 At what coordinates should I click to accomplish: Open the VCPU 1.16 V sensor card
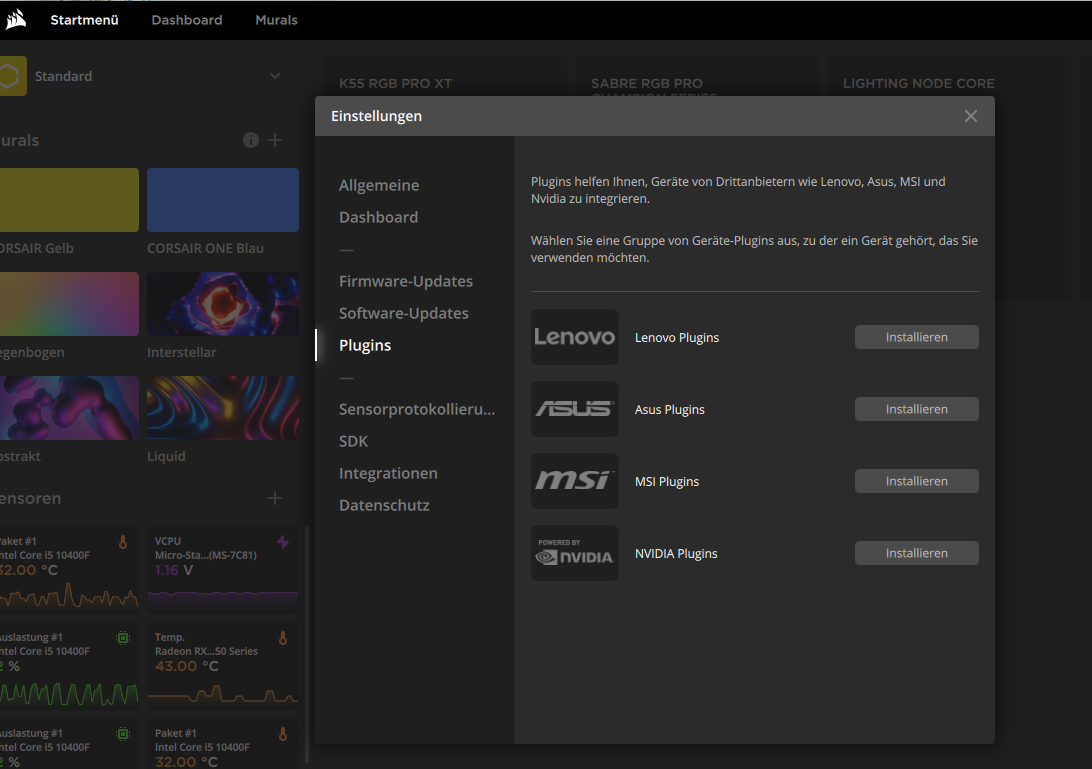pyautogui.click(x=223, y=568)
